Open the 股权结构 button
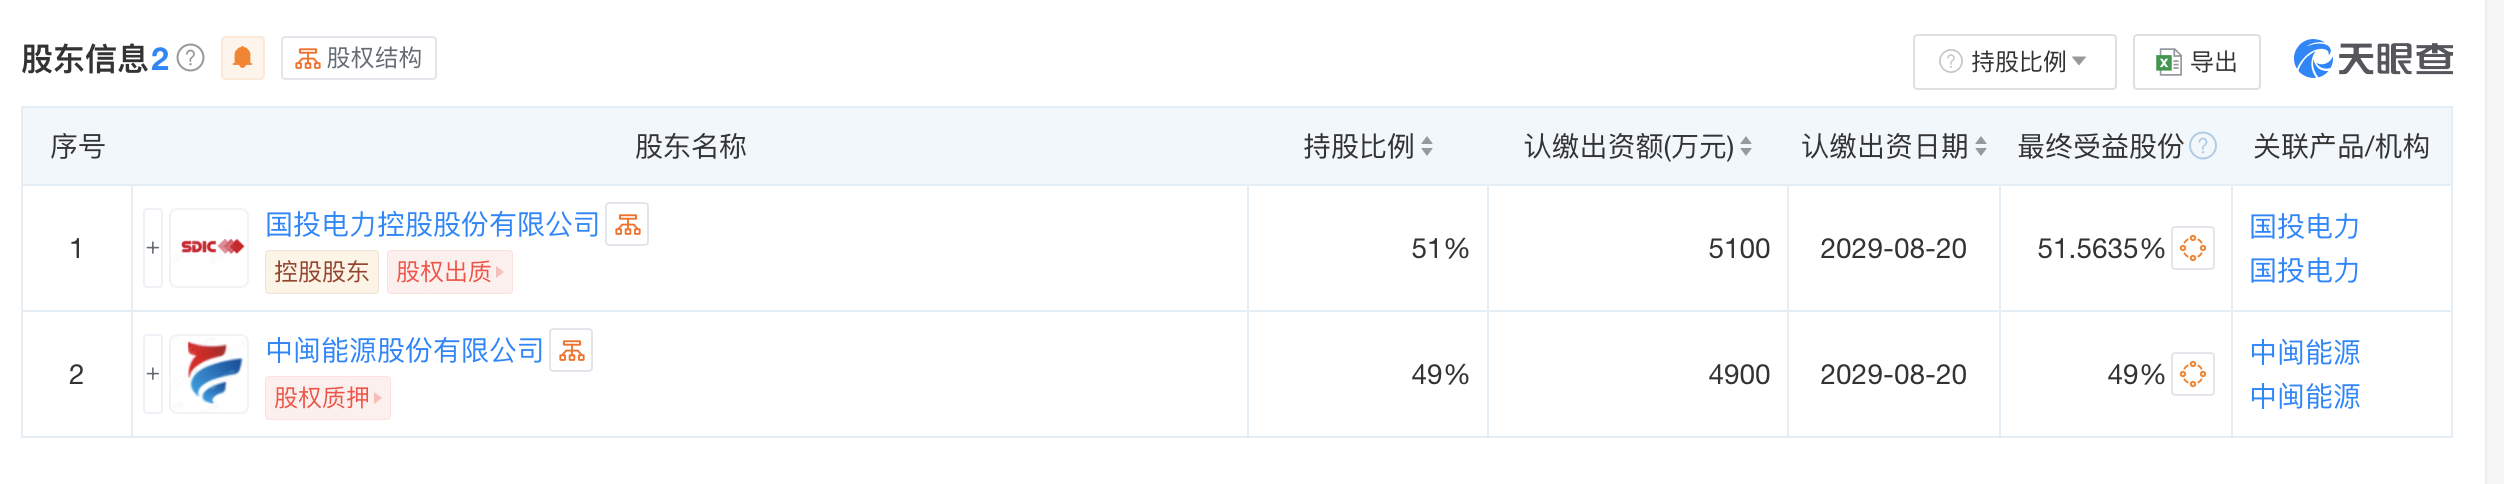Viewport: 2504px width, 484px height. (359, 58)
